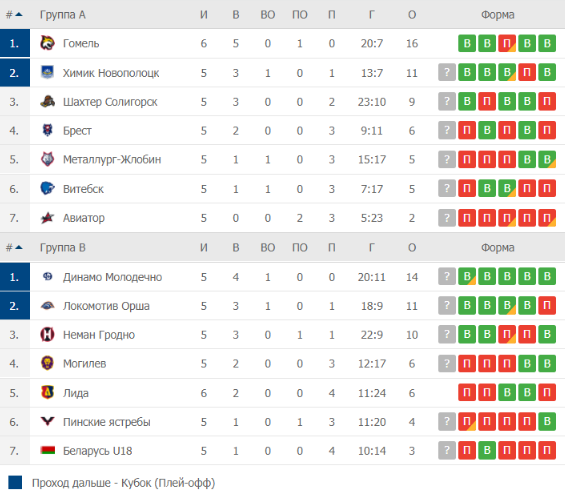Image resolution: width=565 pixels, height=494 pixels.
Task: Click the Пинские ястребы team logo
Action: coord(48,421)
